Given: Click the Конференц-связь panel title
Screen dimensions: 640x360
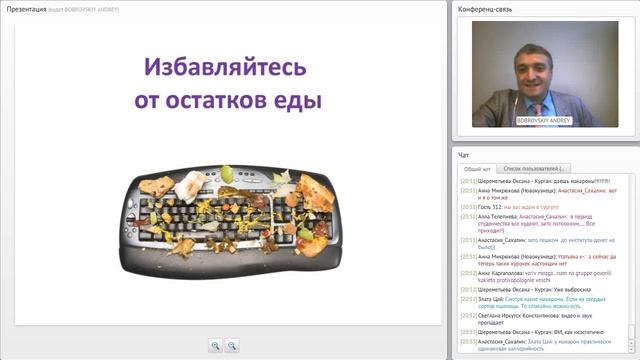Looking at the screenshot, I should pyautogui.click(x=484, y=9).
